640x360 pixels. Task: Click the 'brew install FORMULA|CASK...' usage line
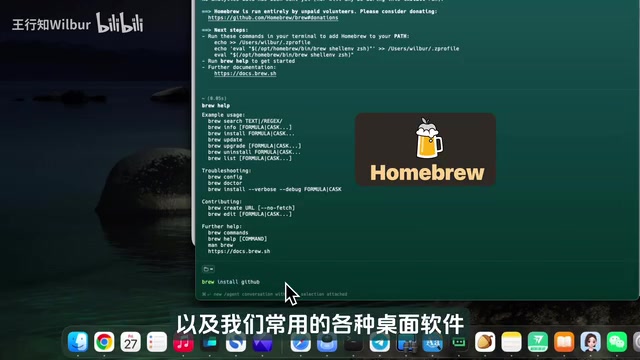(x=251, y=133)
